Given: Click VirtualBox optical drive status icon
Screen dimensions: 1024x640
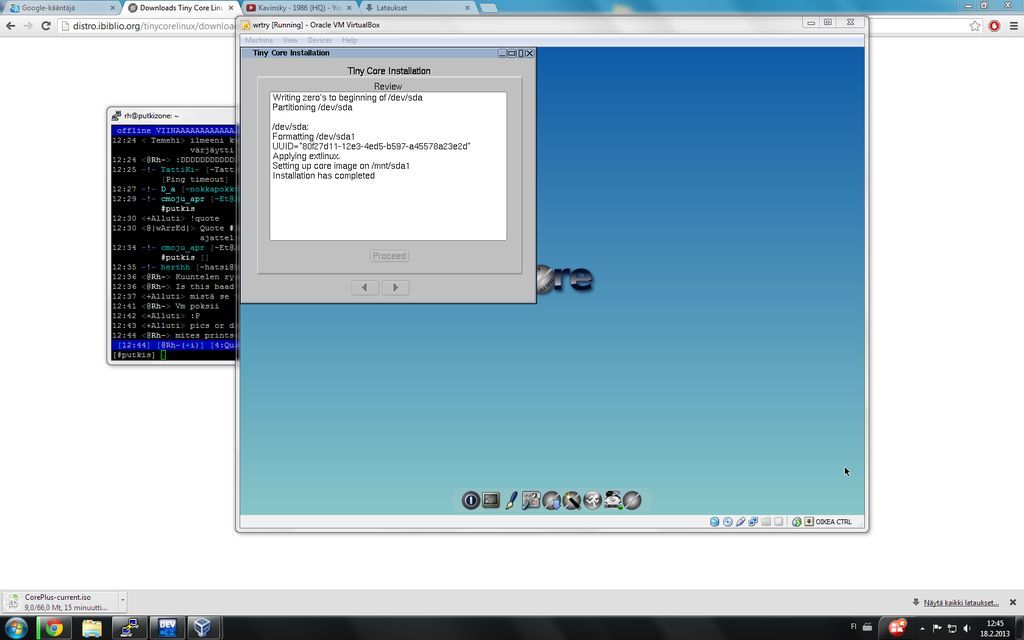Looking at the screenshot, I should coord(728,522).
